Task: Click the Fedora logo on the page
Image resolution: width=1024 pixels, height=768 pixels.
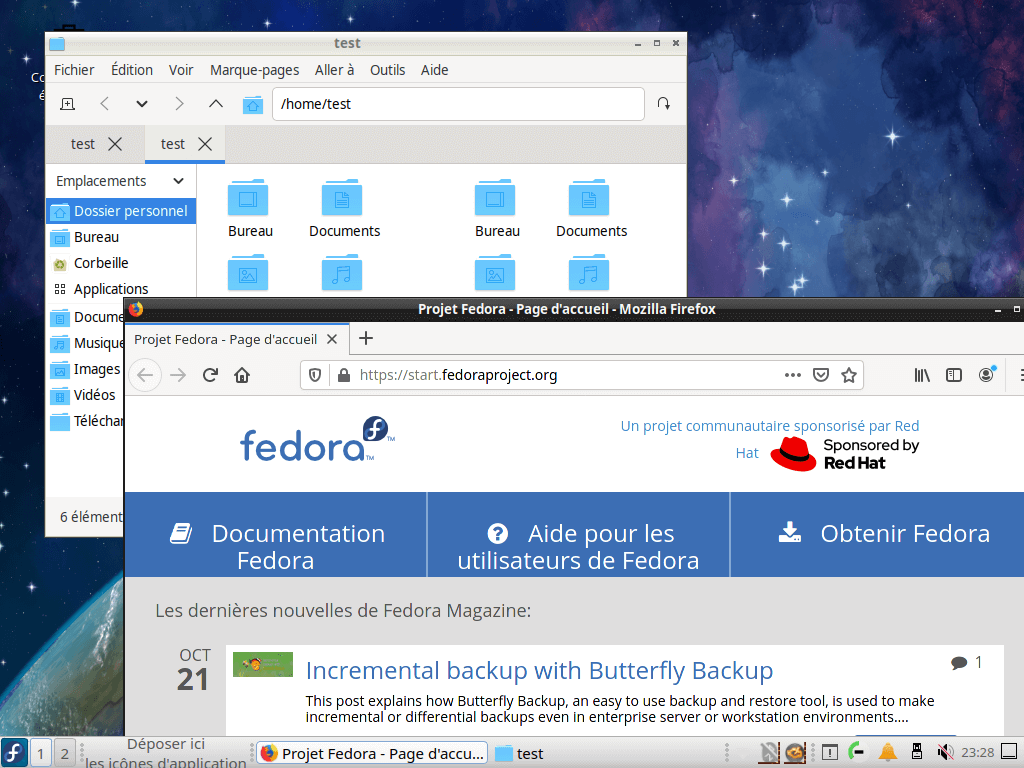Action: (x=317, y=439)
